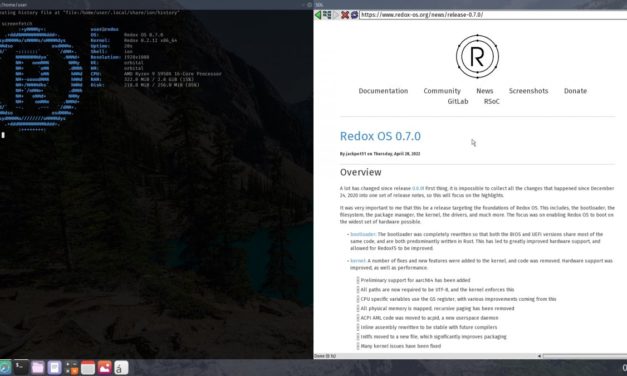Open the teal launcher icon in the taskbar
The height and width of the screenshot is (376, 627).
coord(5,367)
